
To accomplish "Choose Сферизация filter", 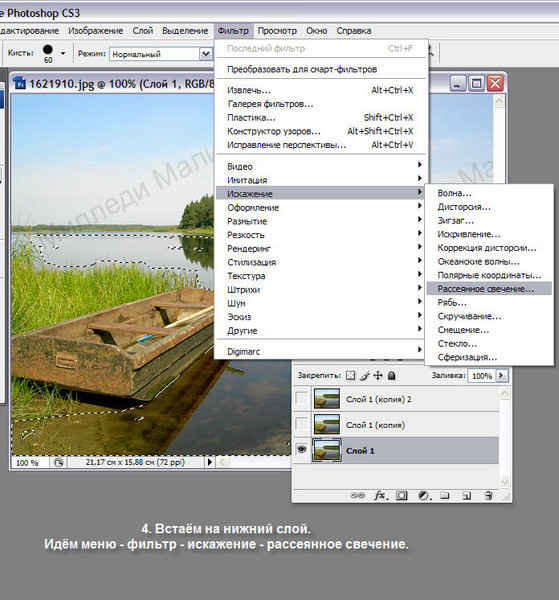I will pos(489,357).
